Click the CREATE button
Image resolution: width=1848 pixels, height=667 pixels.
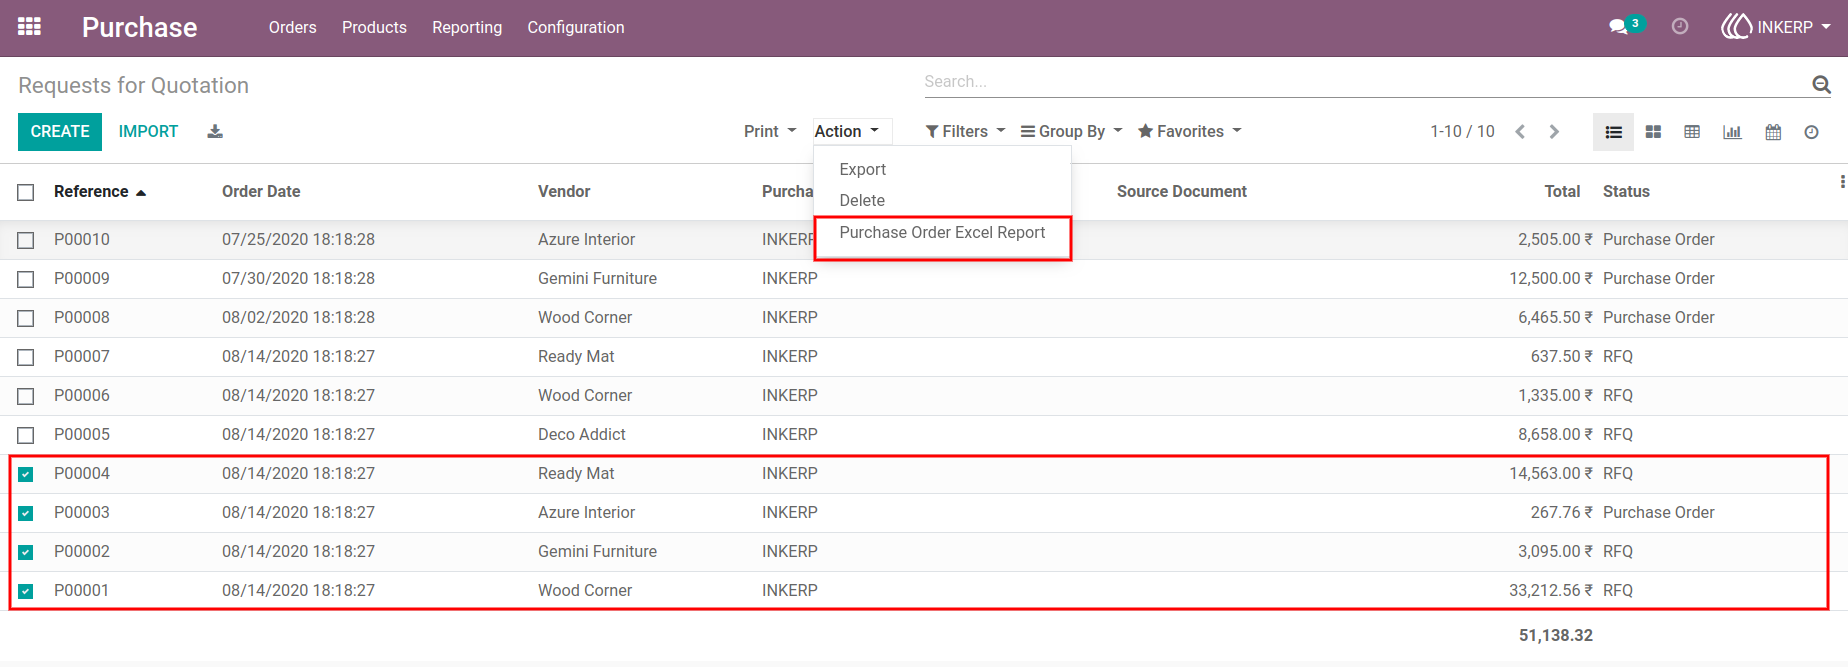60,131
